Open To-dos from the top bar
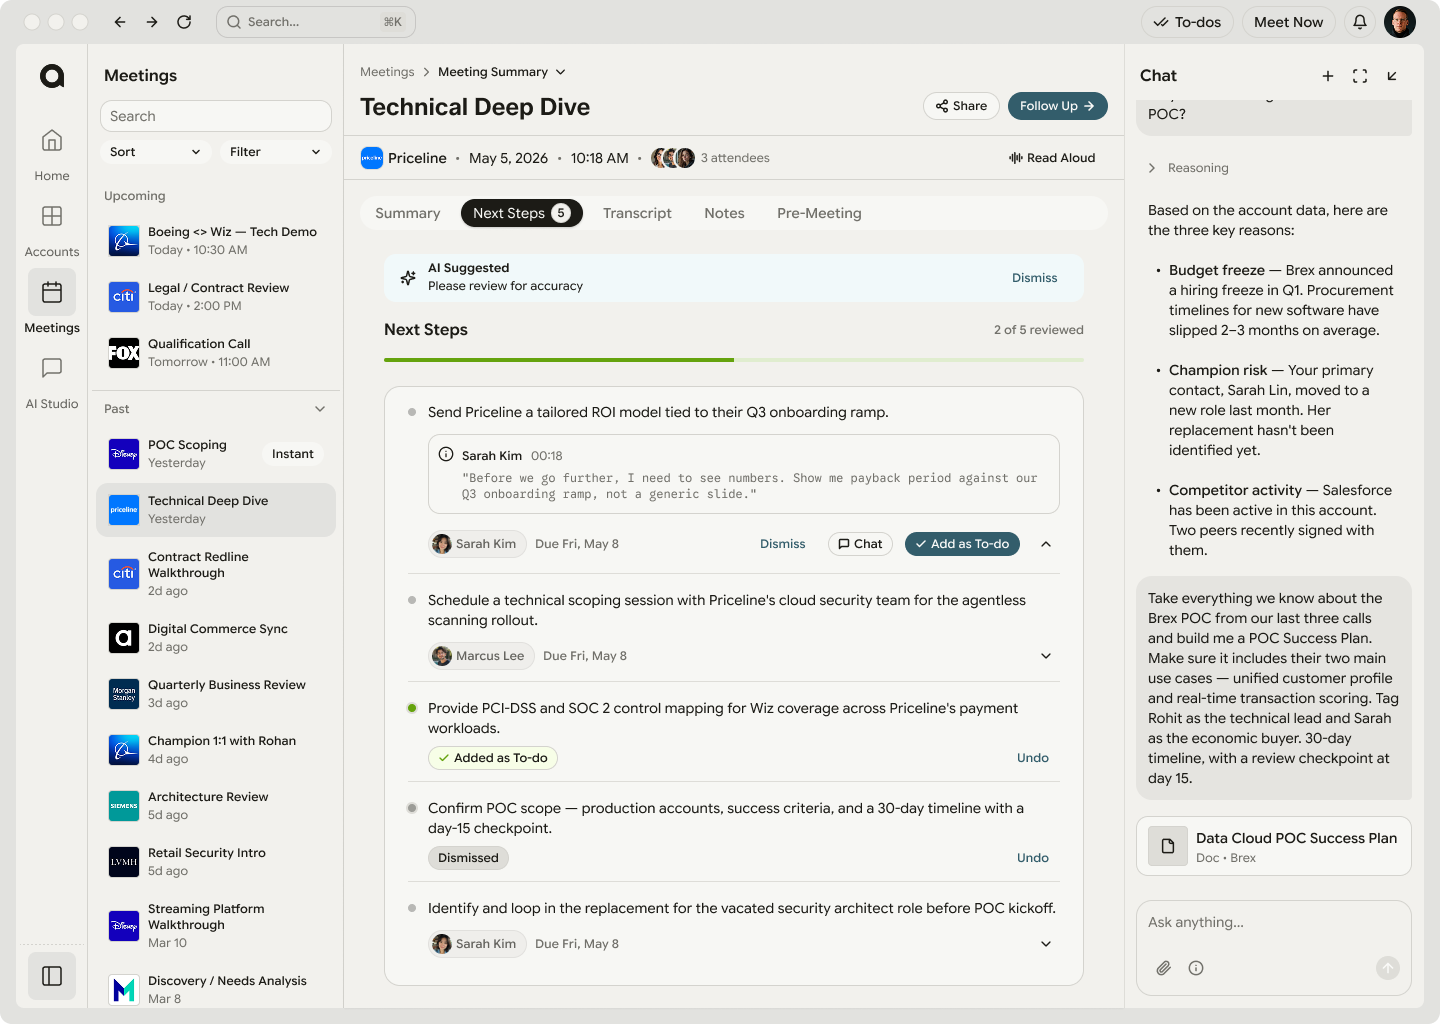This screenshot has width=1440, height=1024. click(1187, 22)
